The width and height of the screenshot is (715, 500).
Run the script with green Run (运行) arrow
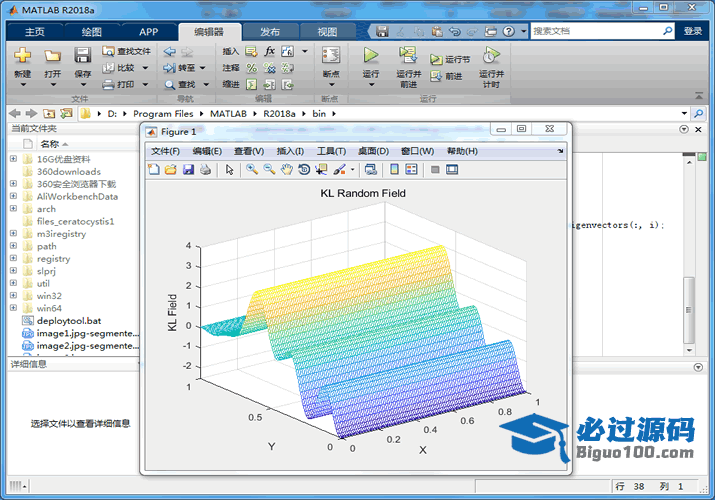pyautogui.click(x=371, y=55)
